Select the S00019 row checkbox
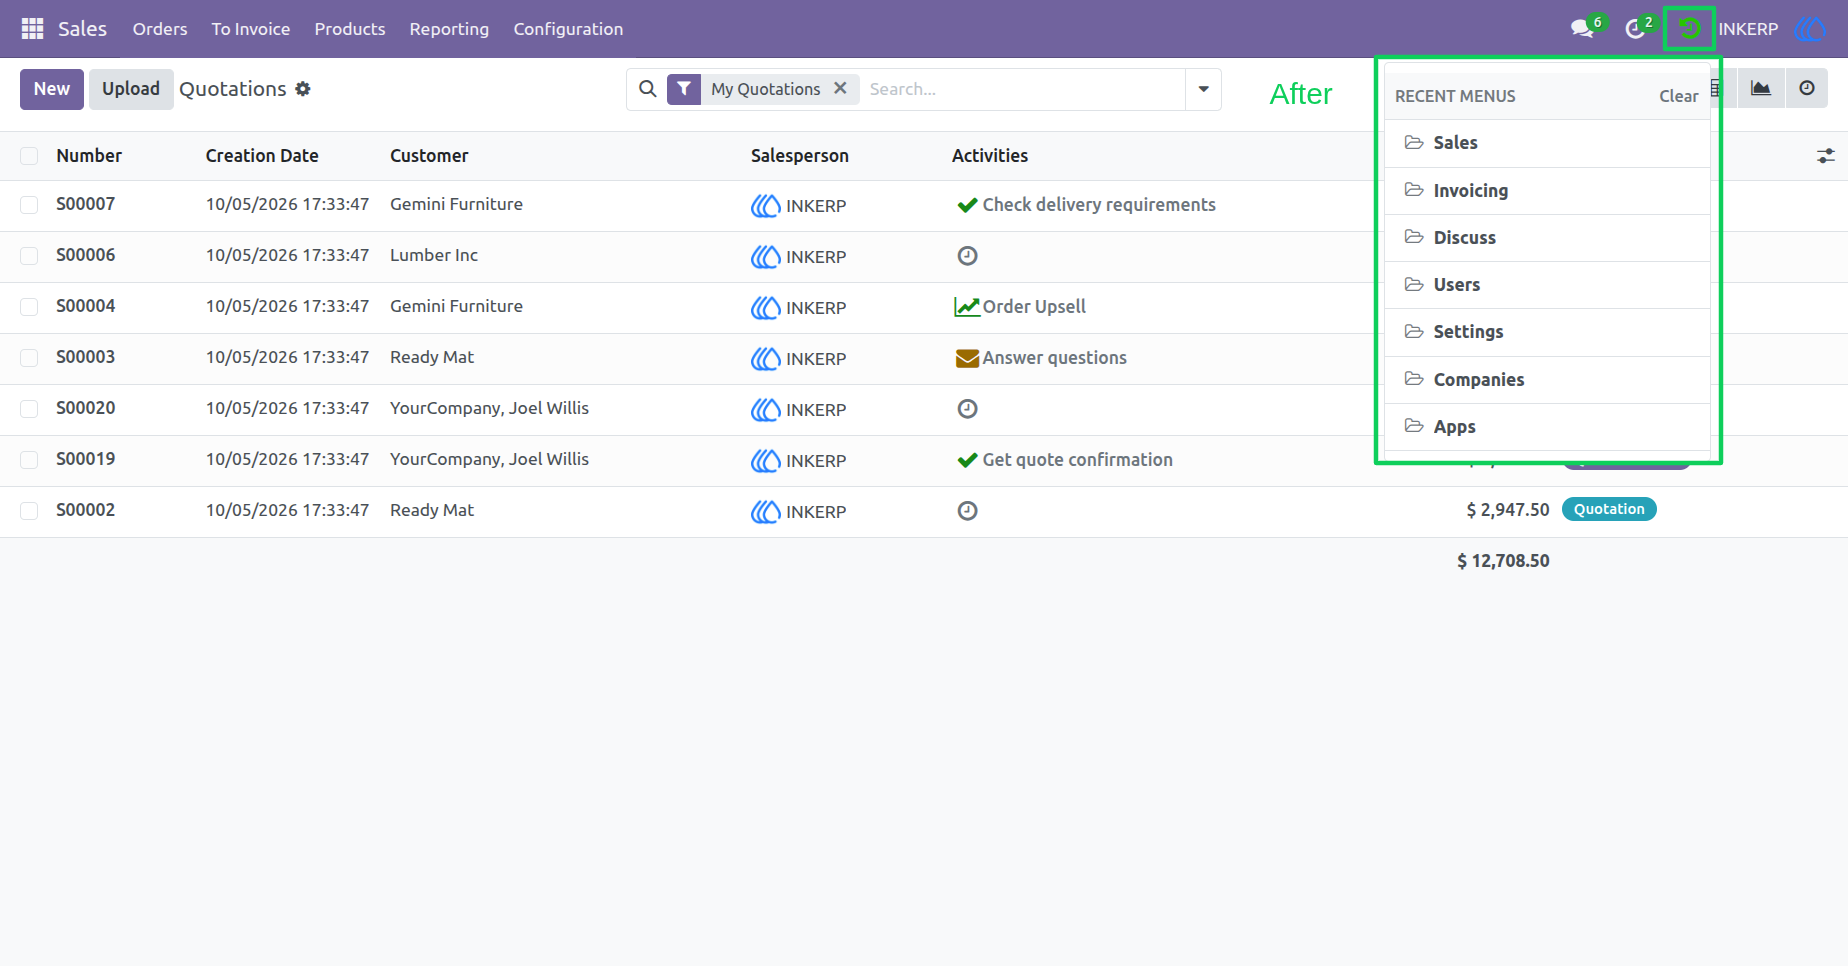Image resolution: width=1848 pixels, height=966 pixels. click(29, 460)
